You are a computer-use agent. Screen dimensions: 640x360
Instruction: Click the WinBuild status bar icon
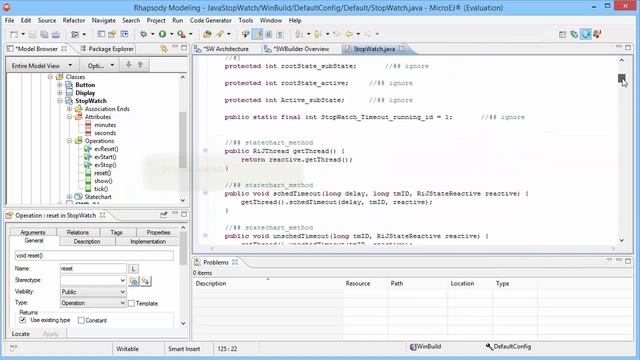[x=413, y=347]
